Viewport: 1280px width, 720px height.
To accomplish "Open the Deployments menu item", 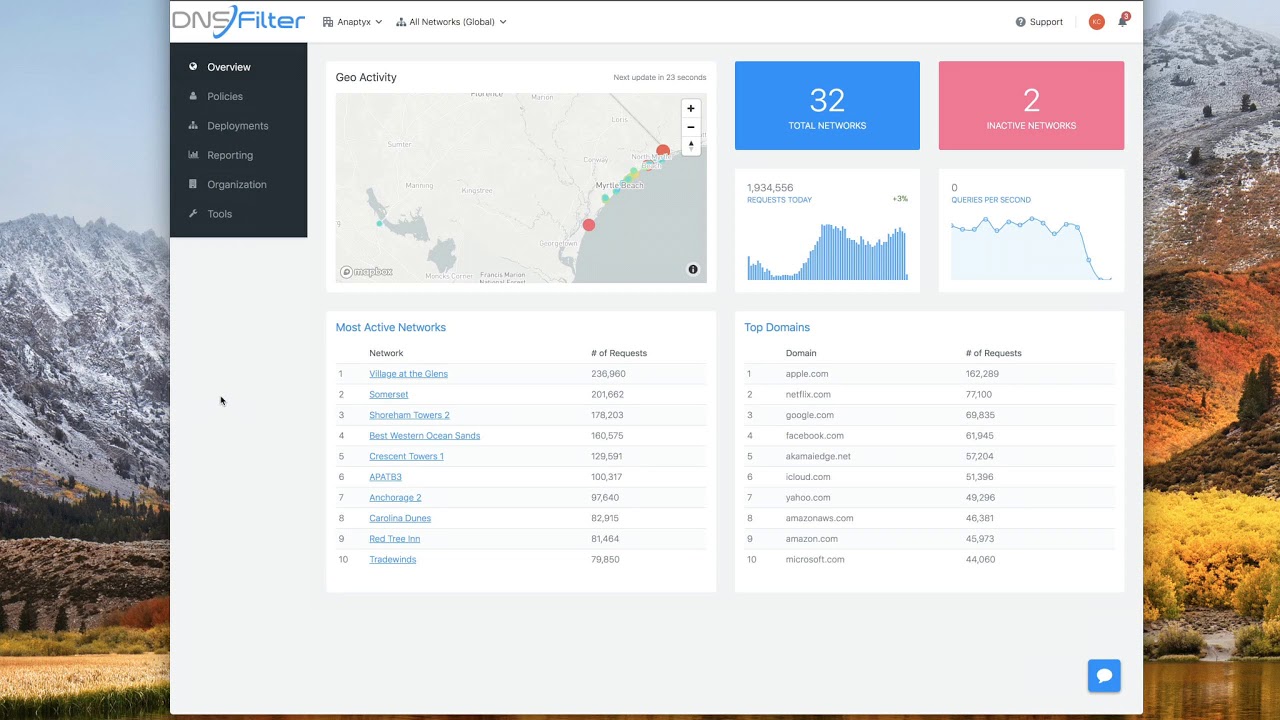I will click(238, 126).
